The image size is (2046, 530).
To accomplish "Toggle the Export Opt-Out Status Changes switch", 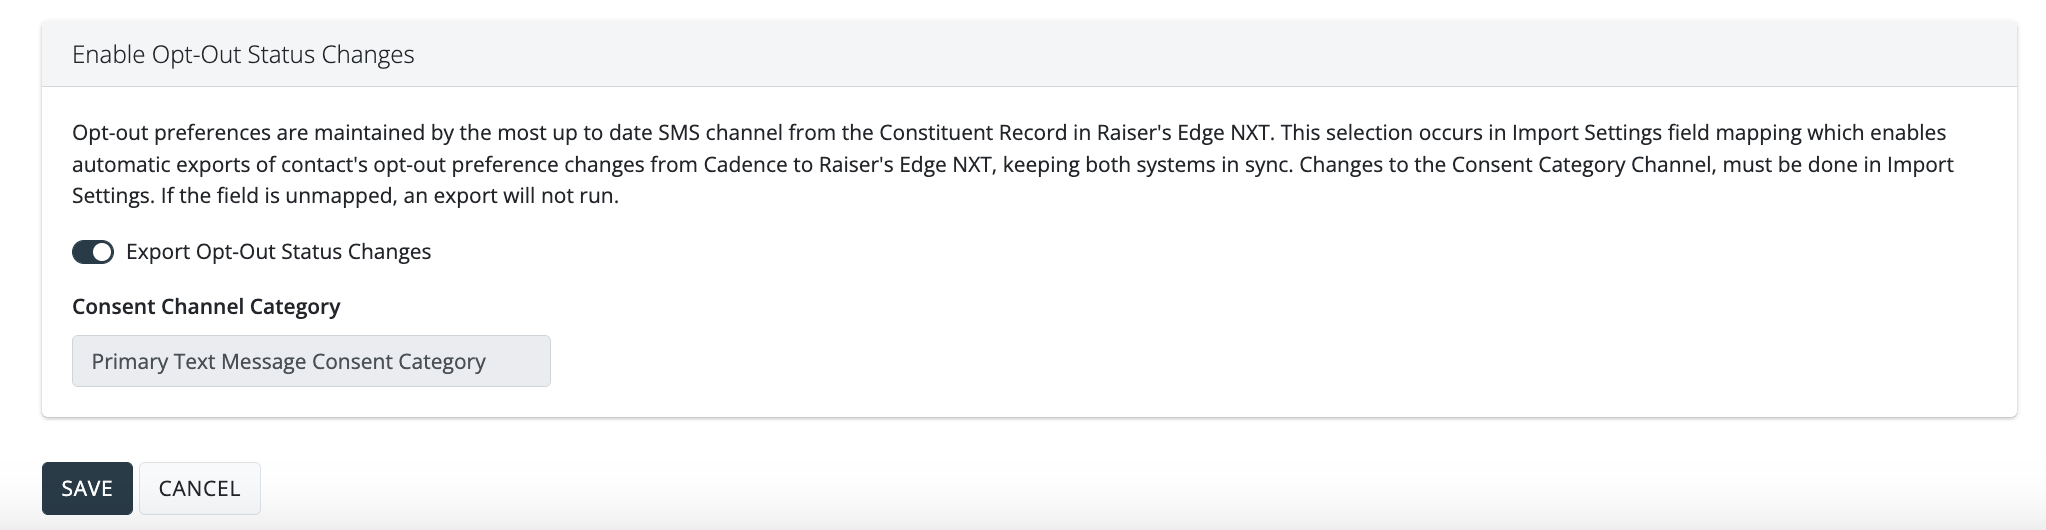I will point(93,252).
